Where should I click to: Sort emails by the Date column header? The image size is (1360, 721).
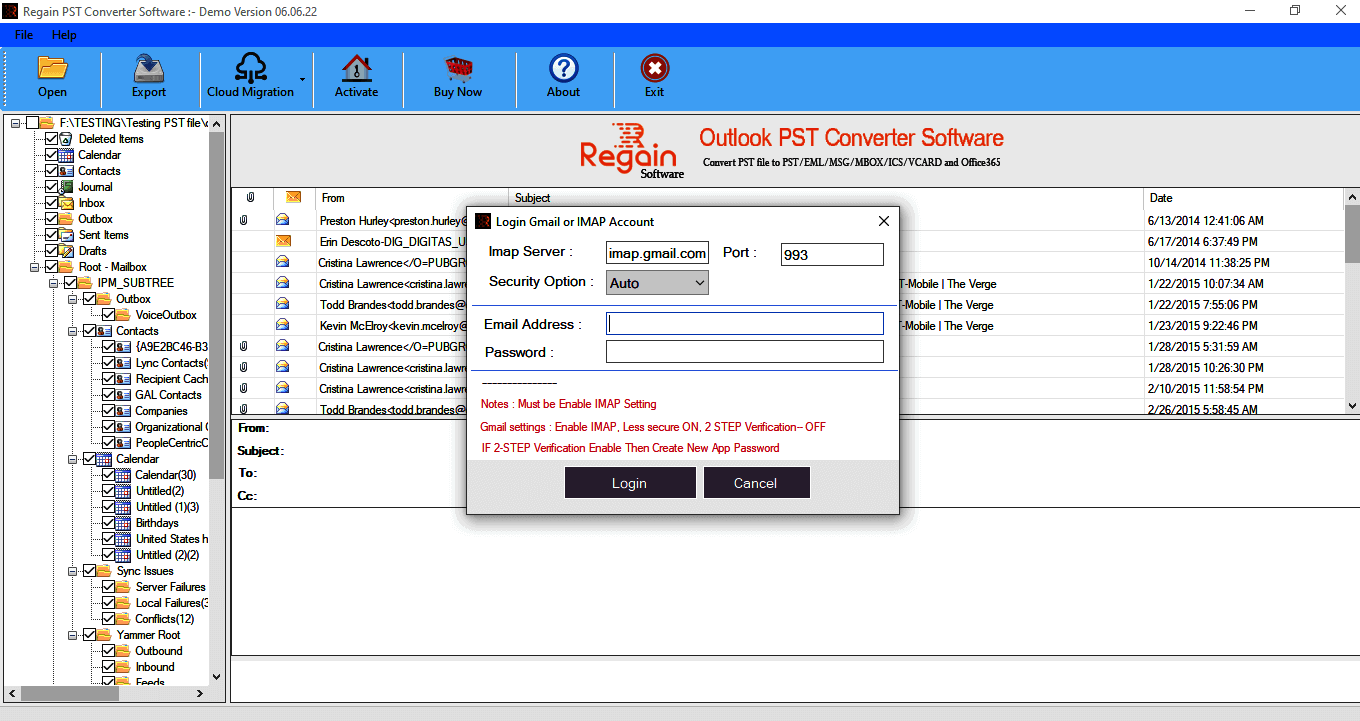tap(1243, 198)
